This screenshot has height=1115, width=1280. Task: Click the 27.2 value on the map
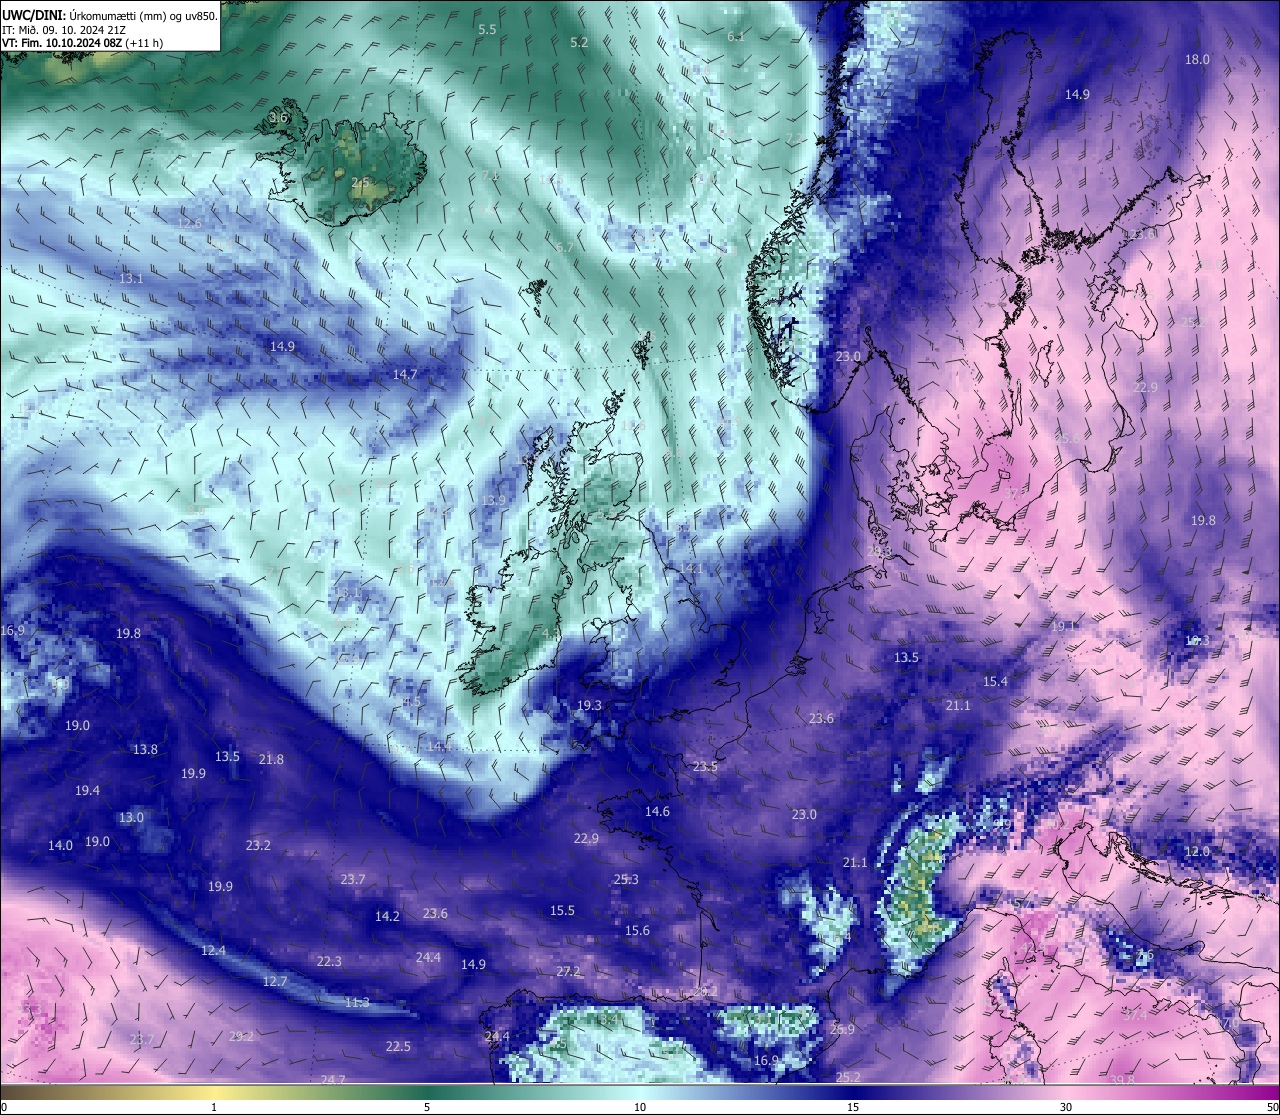[568, 971]
